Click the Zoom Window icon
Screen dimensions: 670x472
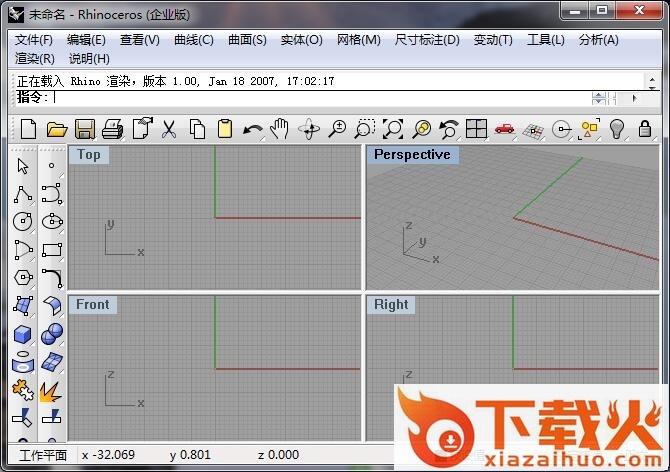click(x=364, y=129)
